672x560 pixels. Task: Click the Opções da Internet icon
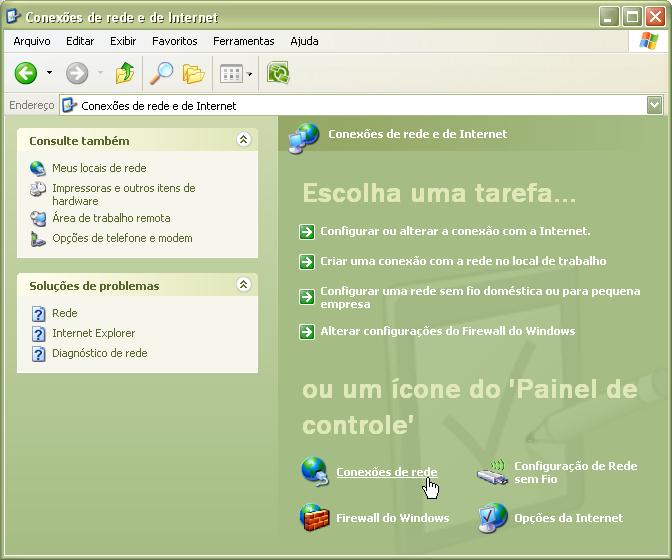pos(493,518)
